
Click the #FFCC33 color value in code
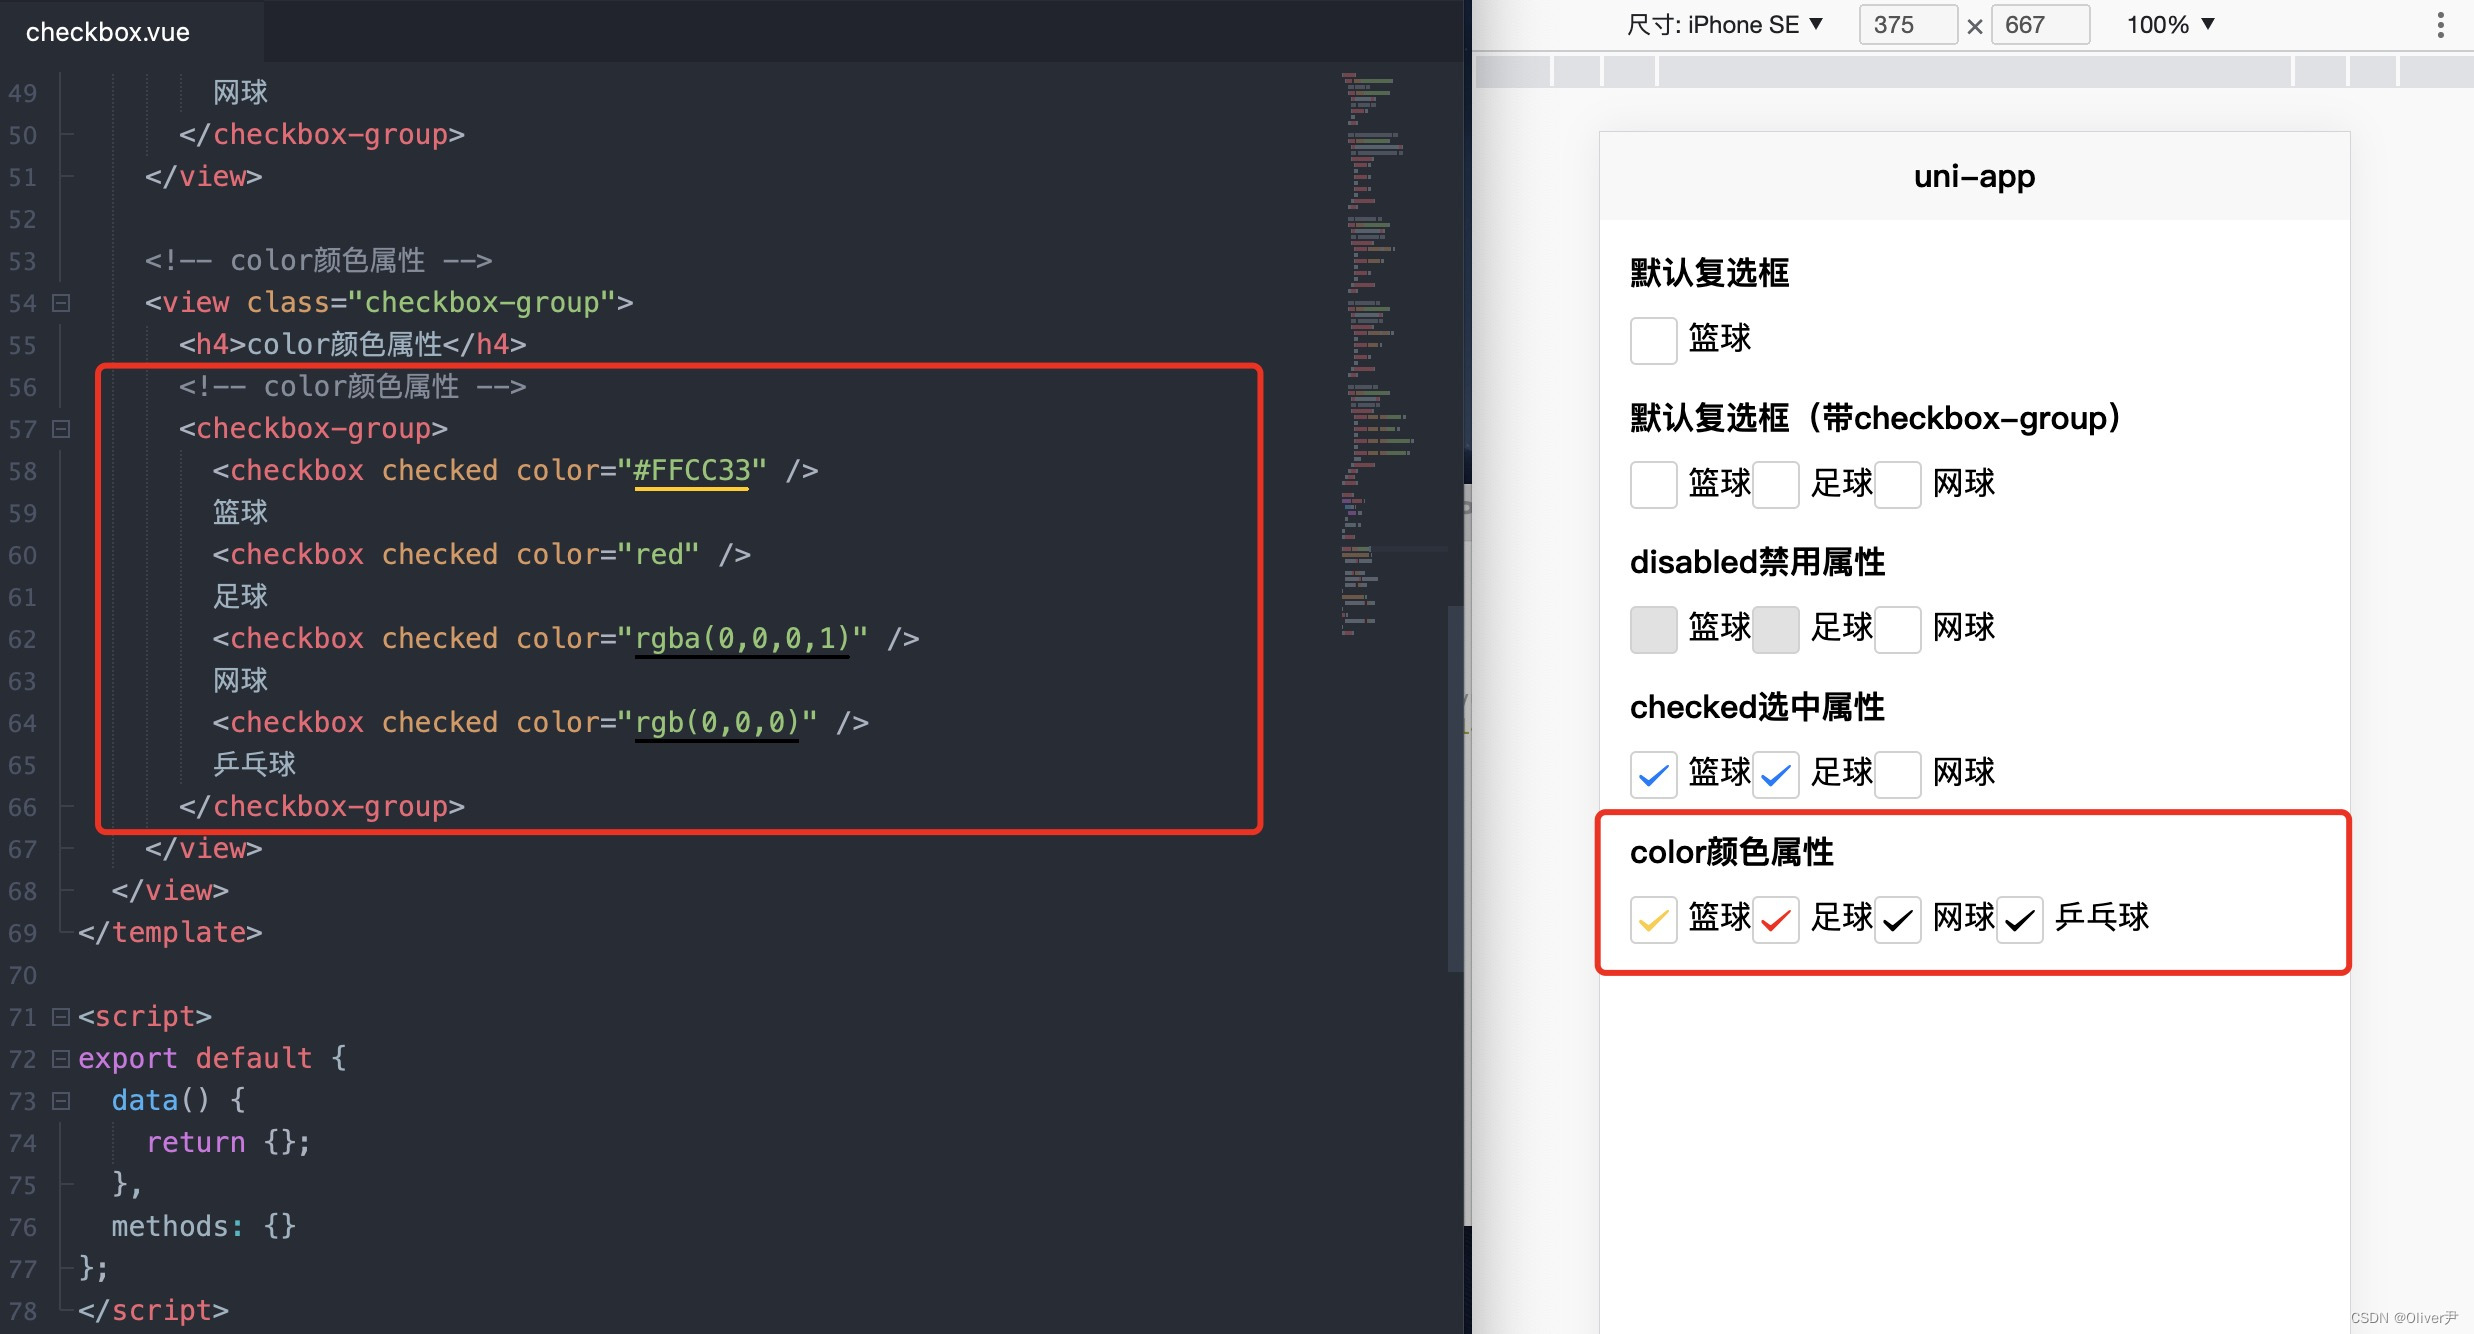click(691, 470)
